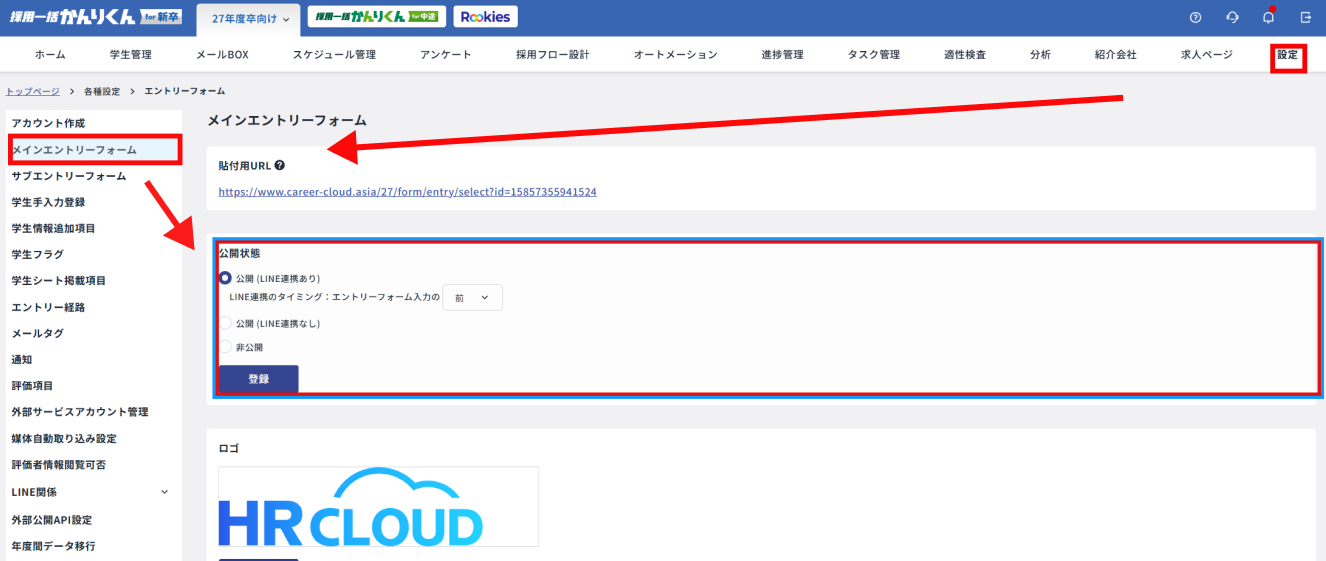The width and height of the screenshot is (1326, 561).
Task: Open the notification bell
Action: (1268, 17)
